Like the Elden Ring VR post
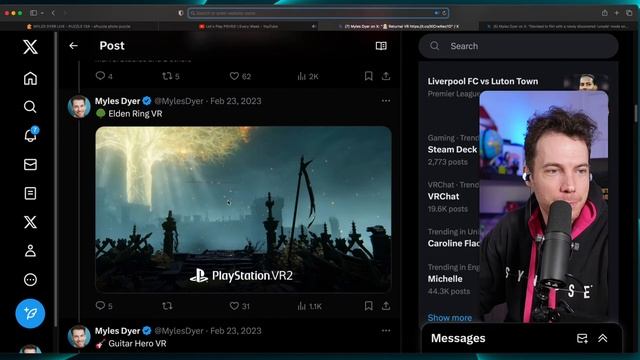Image resolution: width=640 pixels, height=360 pixels. click(x=234, y=306)
